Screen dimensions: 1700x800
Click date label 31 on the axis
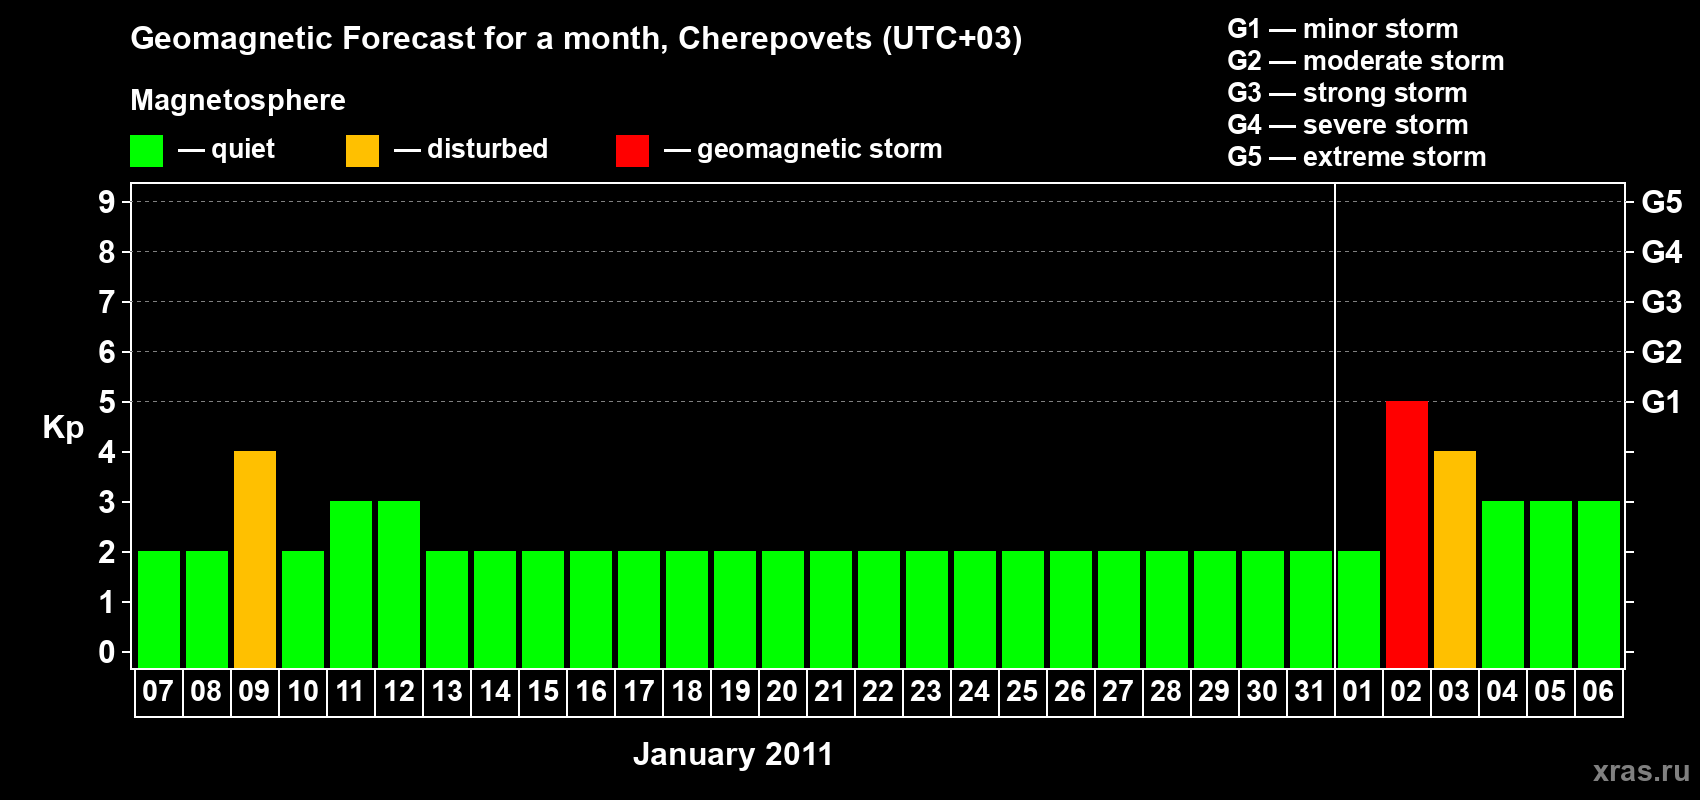(x=1310, y=691)
